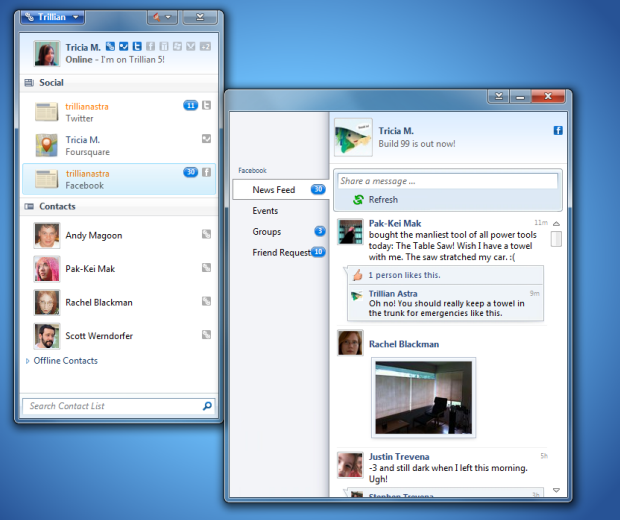Open Rachel Blackman's room photo thumbnail
Screen dimensions: 620x520
point(423,398)
